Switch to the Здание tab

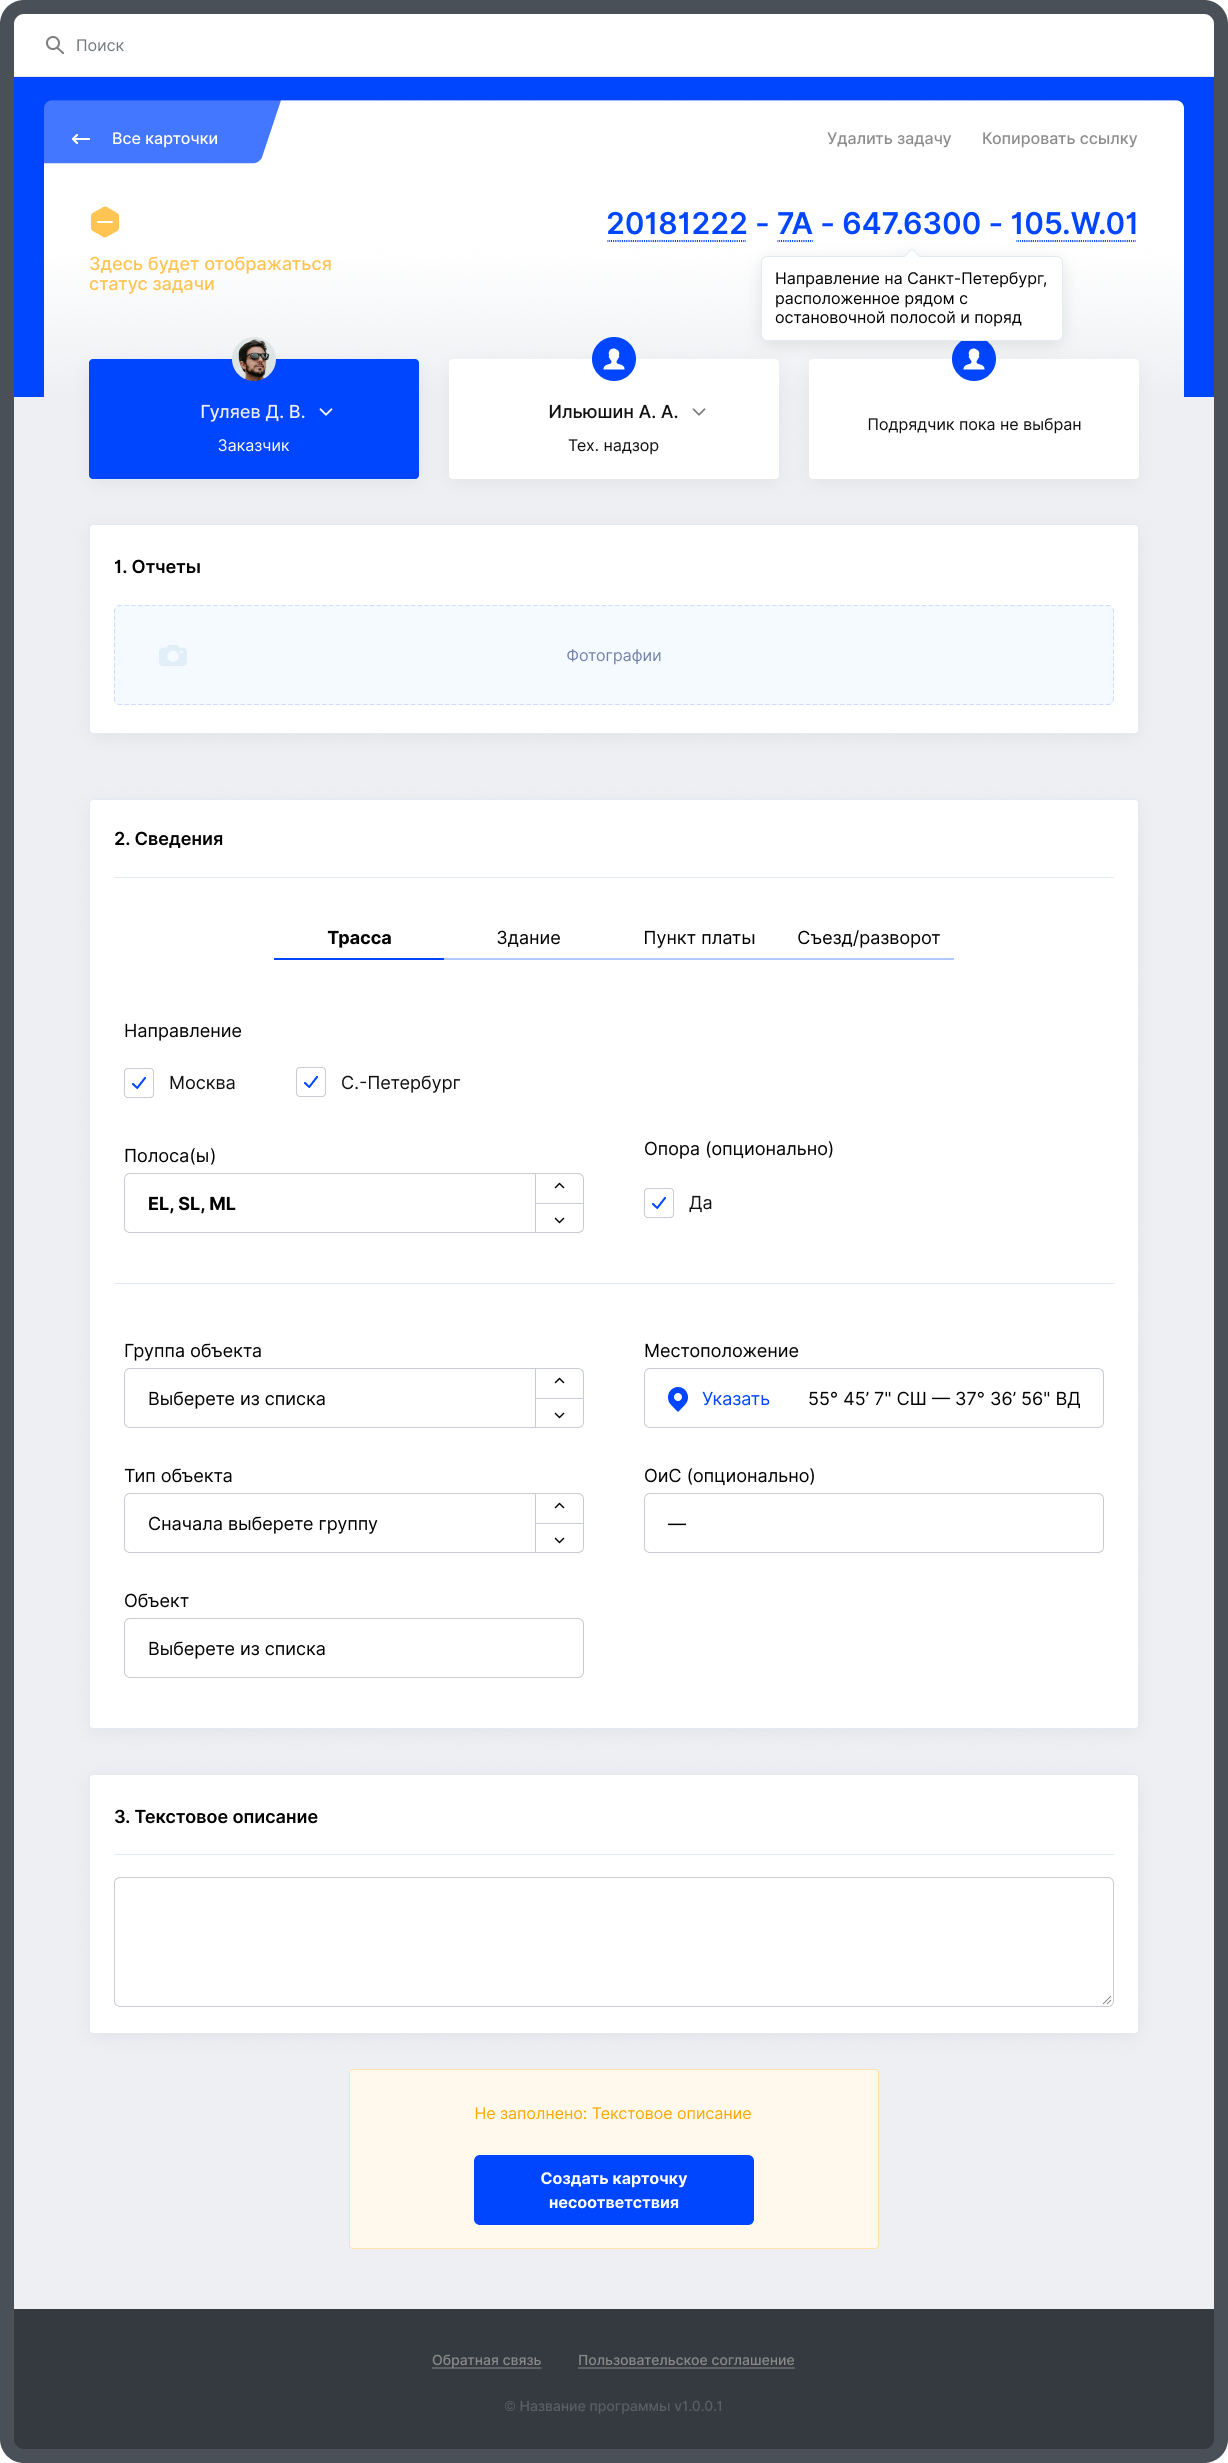coord(528,938)
